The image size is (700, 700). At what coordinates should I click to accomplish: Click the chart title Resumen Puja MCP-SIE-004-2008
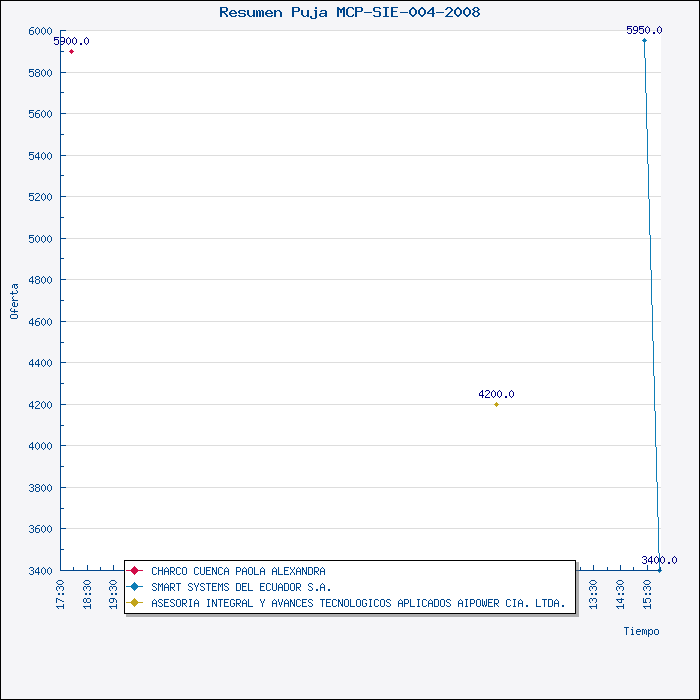350,12
